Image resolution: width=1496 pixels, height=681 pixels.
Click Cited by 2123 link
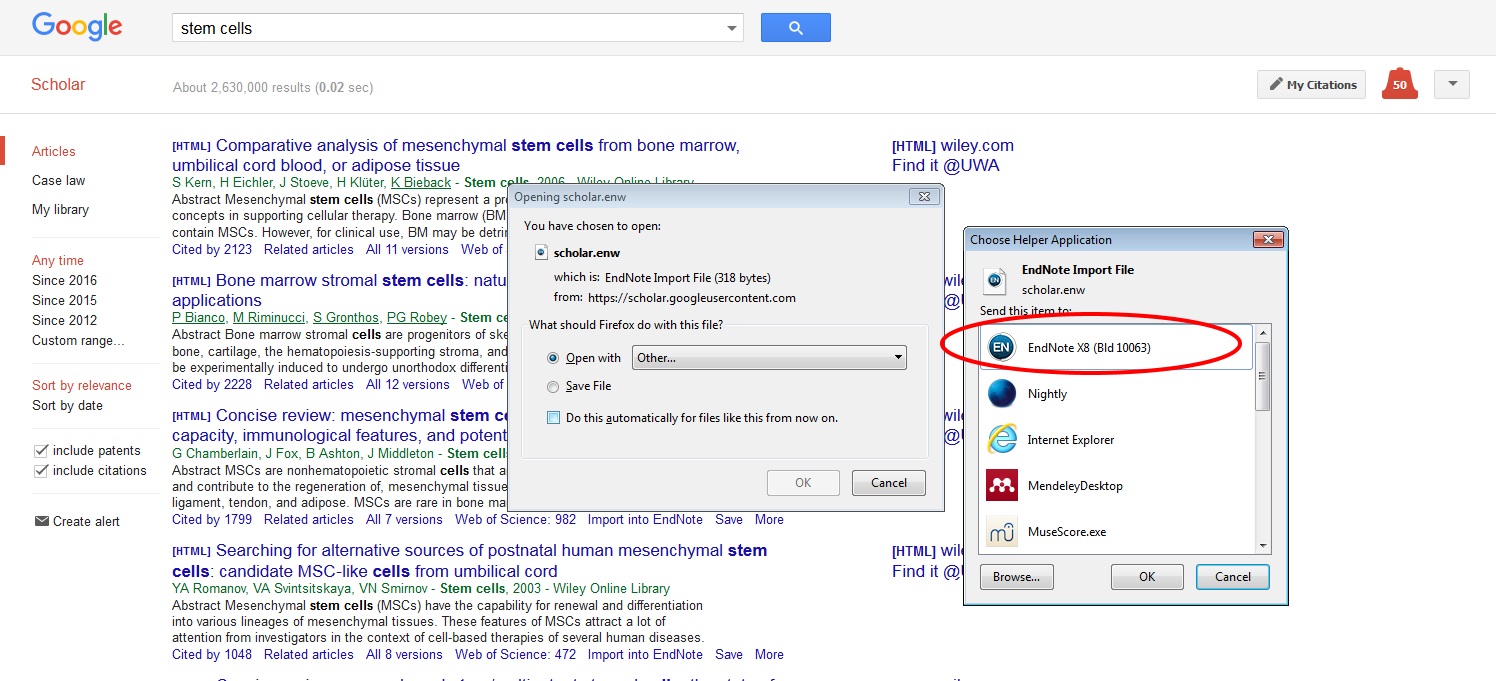pos(212,249)
